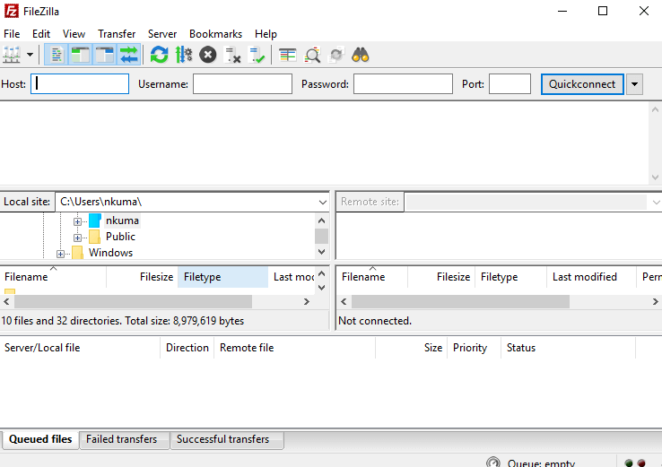Open the Site Manager dropdown arrow
The width and height of the screenshot is (662, 467).
pos(30,55)
